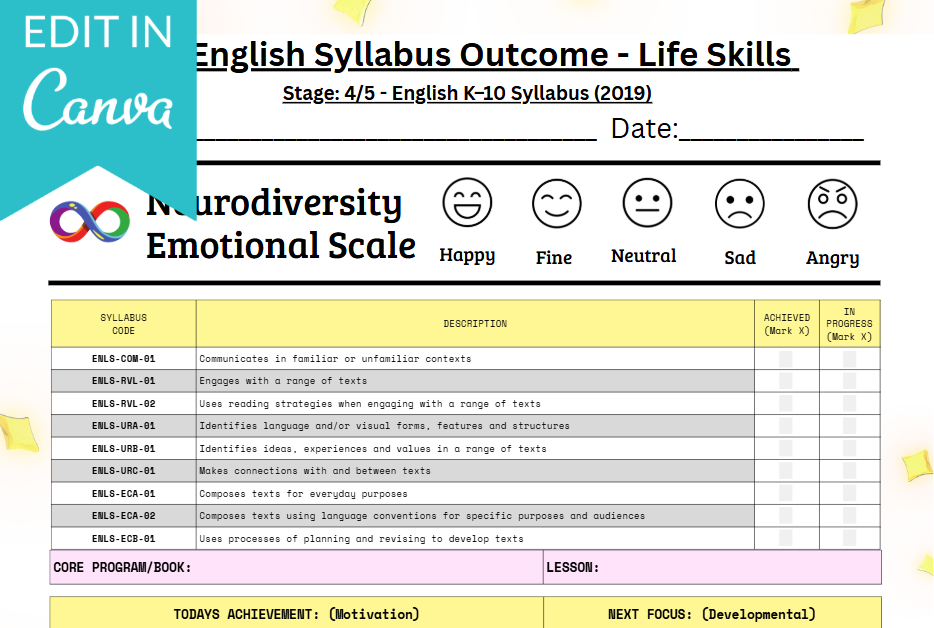Click 'Identifies ideas, experiences and values' description
The height and width of the screenshot is (628, 934).
373,448
